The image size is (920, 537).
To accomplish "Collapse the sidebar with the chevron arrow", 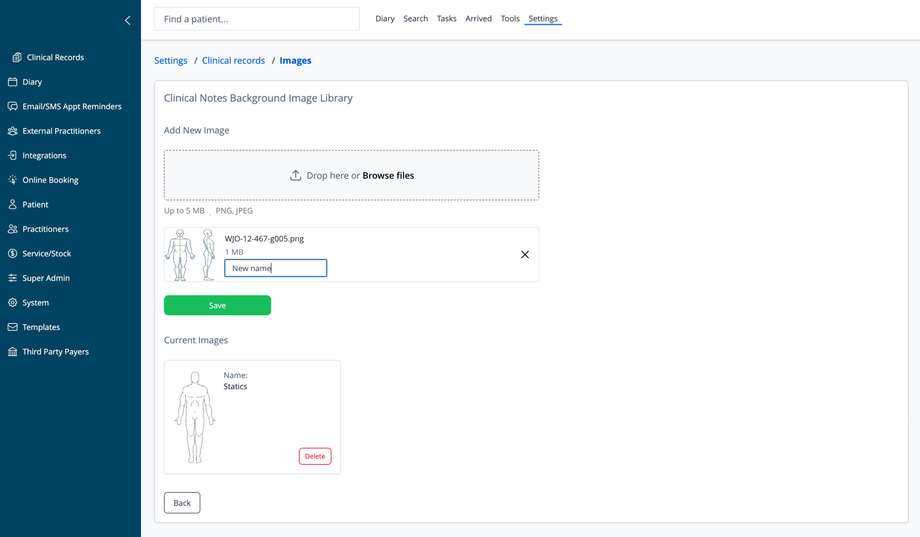I will point(127,20).
